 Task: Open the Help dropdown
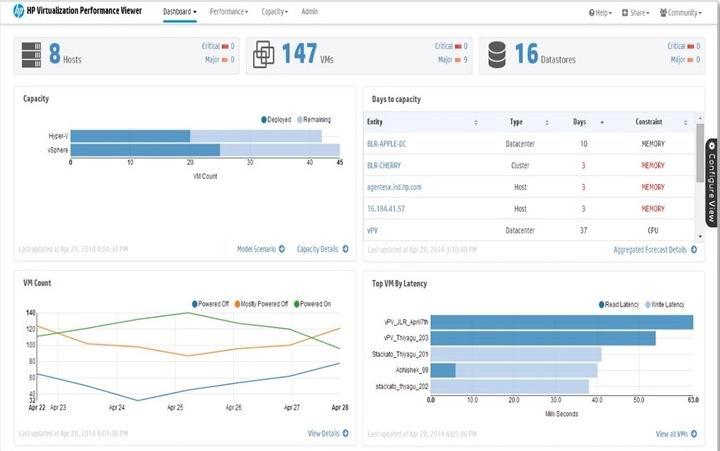[600, 13]
